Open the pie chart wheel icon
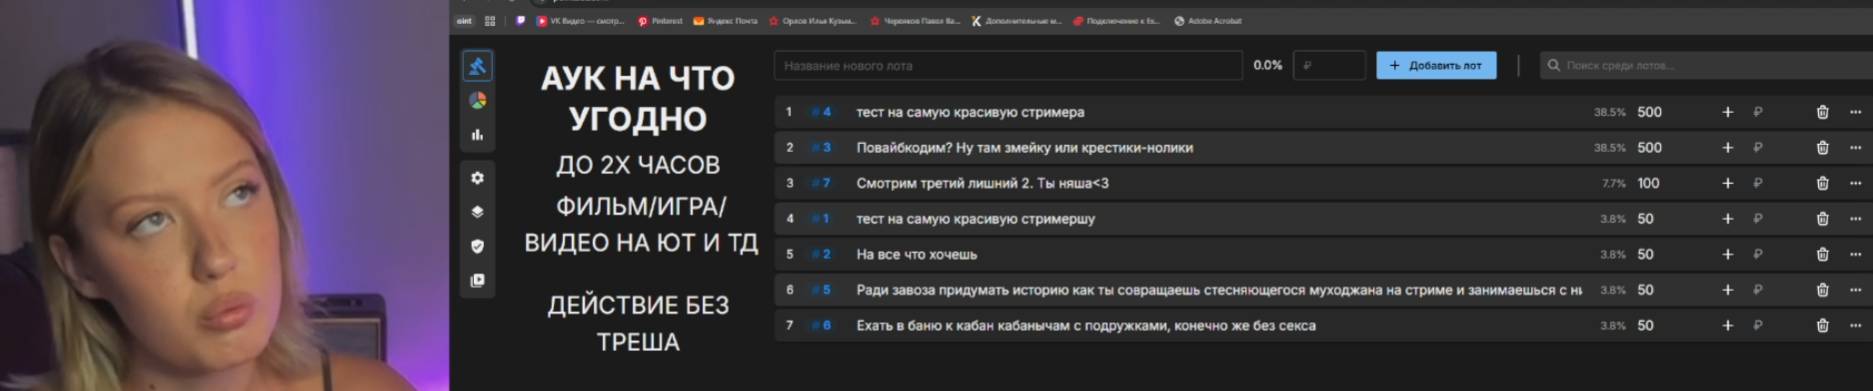Image resolution: width=1873 pixels, height=391 pixels. click(478, 100)
